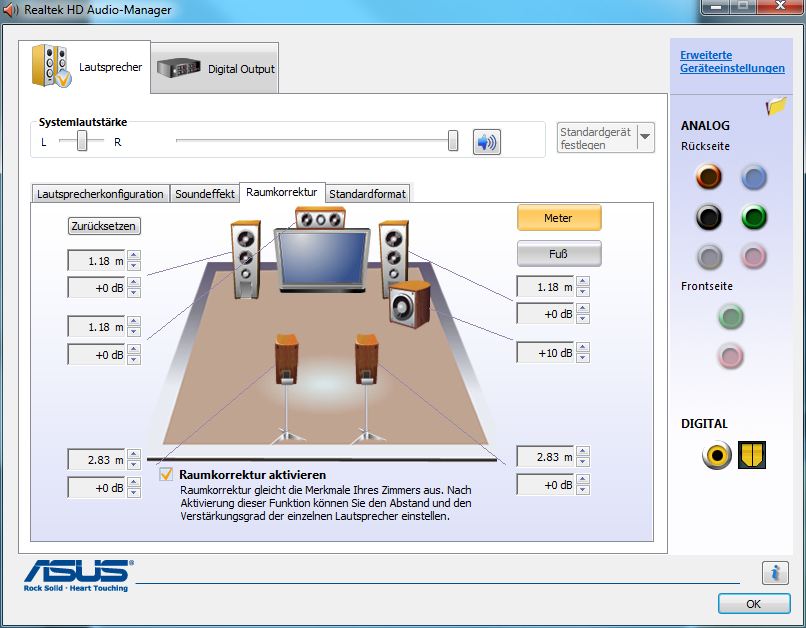Switch to Lautsprecherkonfiguration tab
The height and width of the screenshot is (628, 806).
pos(100,194)
